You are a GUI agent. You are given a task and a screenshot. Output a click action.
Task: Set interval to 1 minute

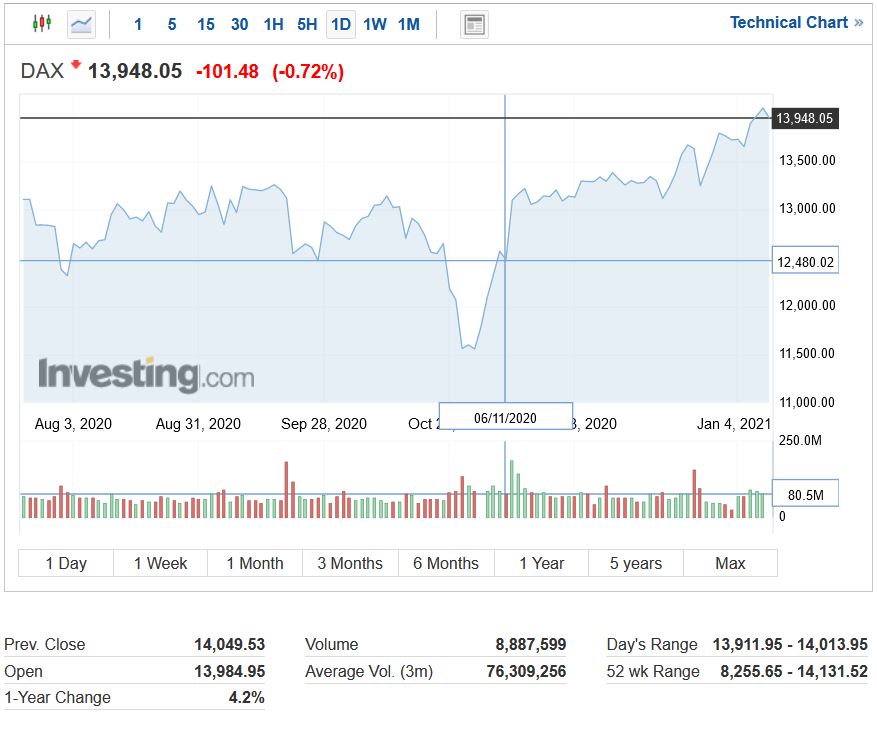[x=138, y=24]
